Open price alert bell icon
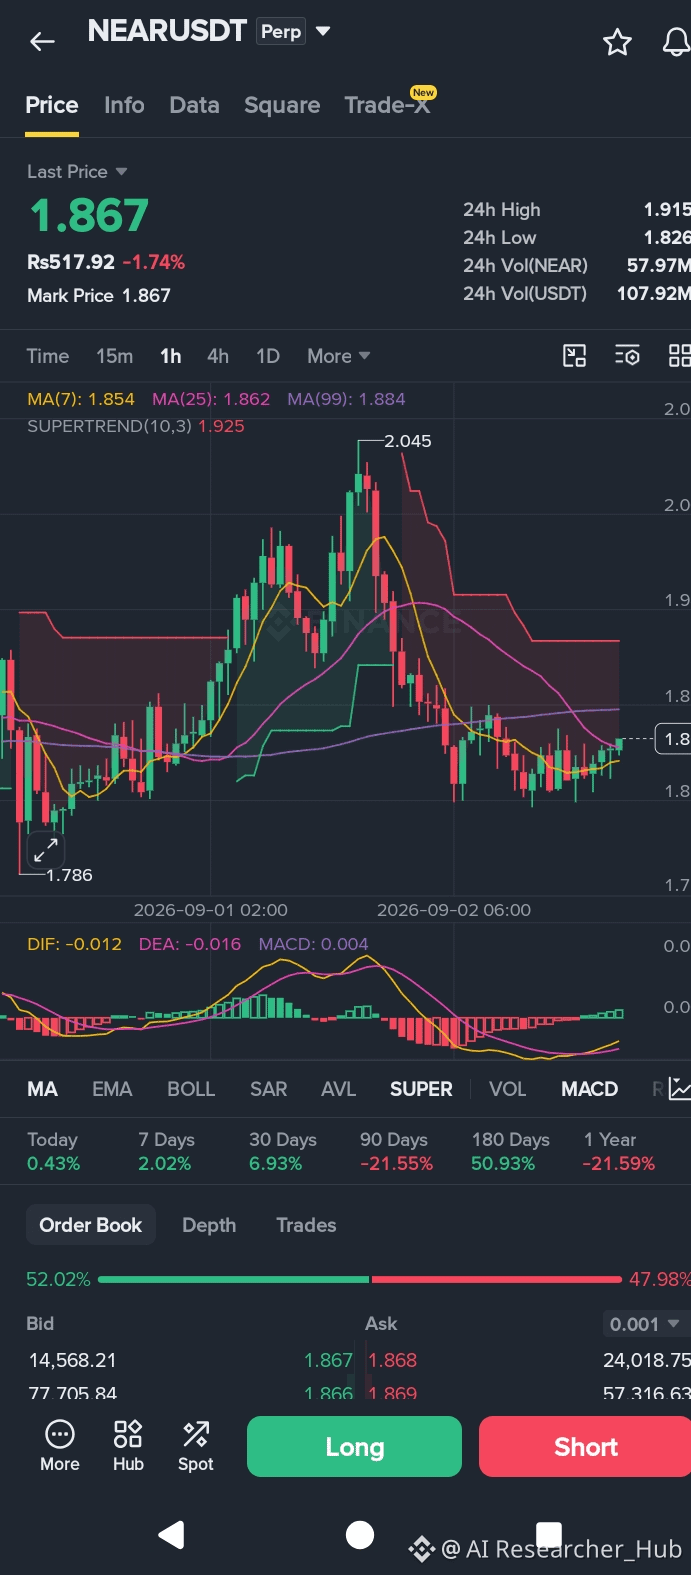The image size is (691, 1575). point(677,42)
